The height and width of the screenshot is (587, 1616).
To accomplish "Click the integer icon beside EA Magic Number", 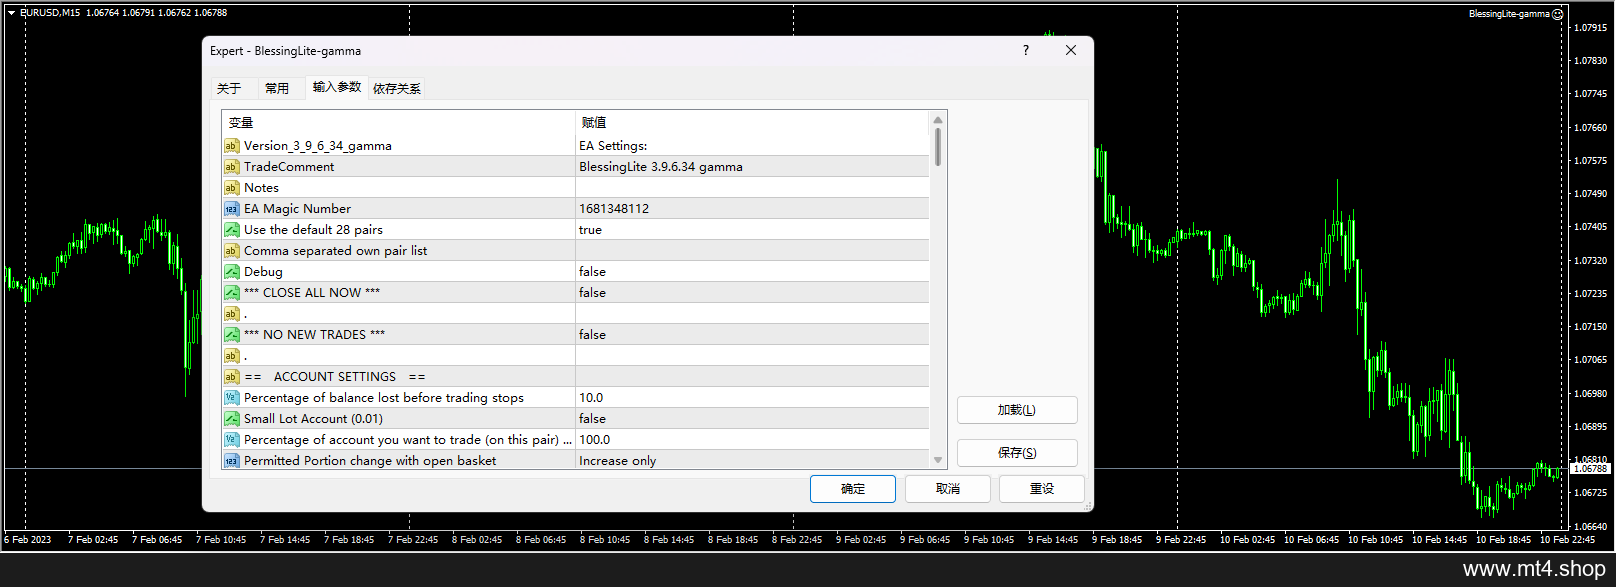I will coord(231,209).
